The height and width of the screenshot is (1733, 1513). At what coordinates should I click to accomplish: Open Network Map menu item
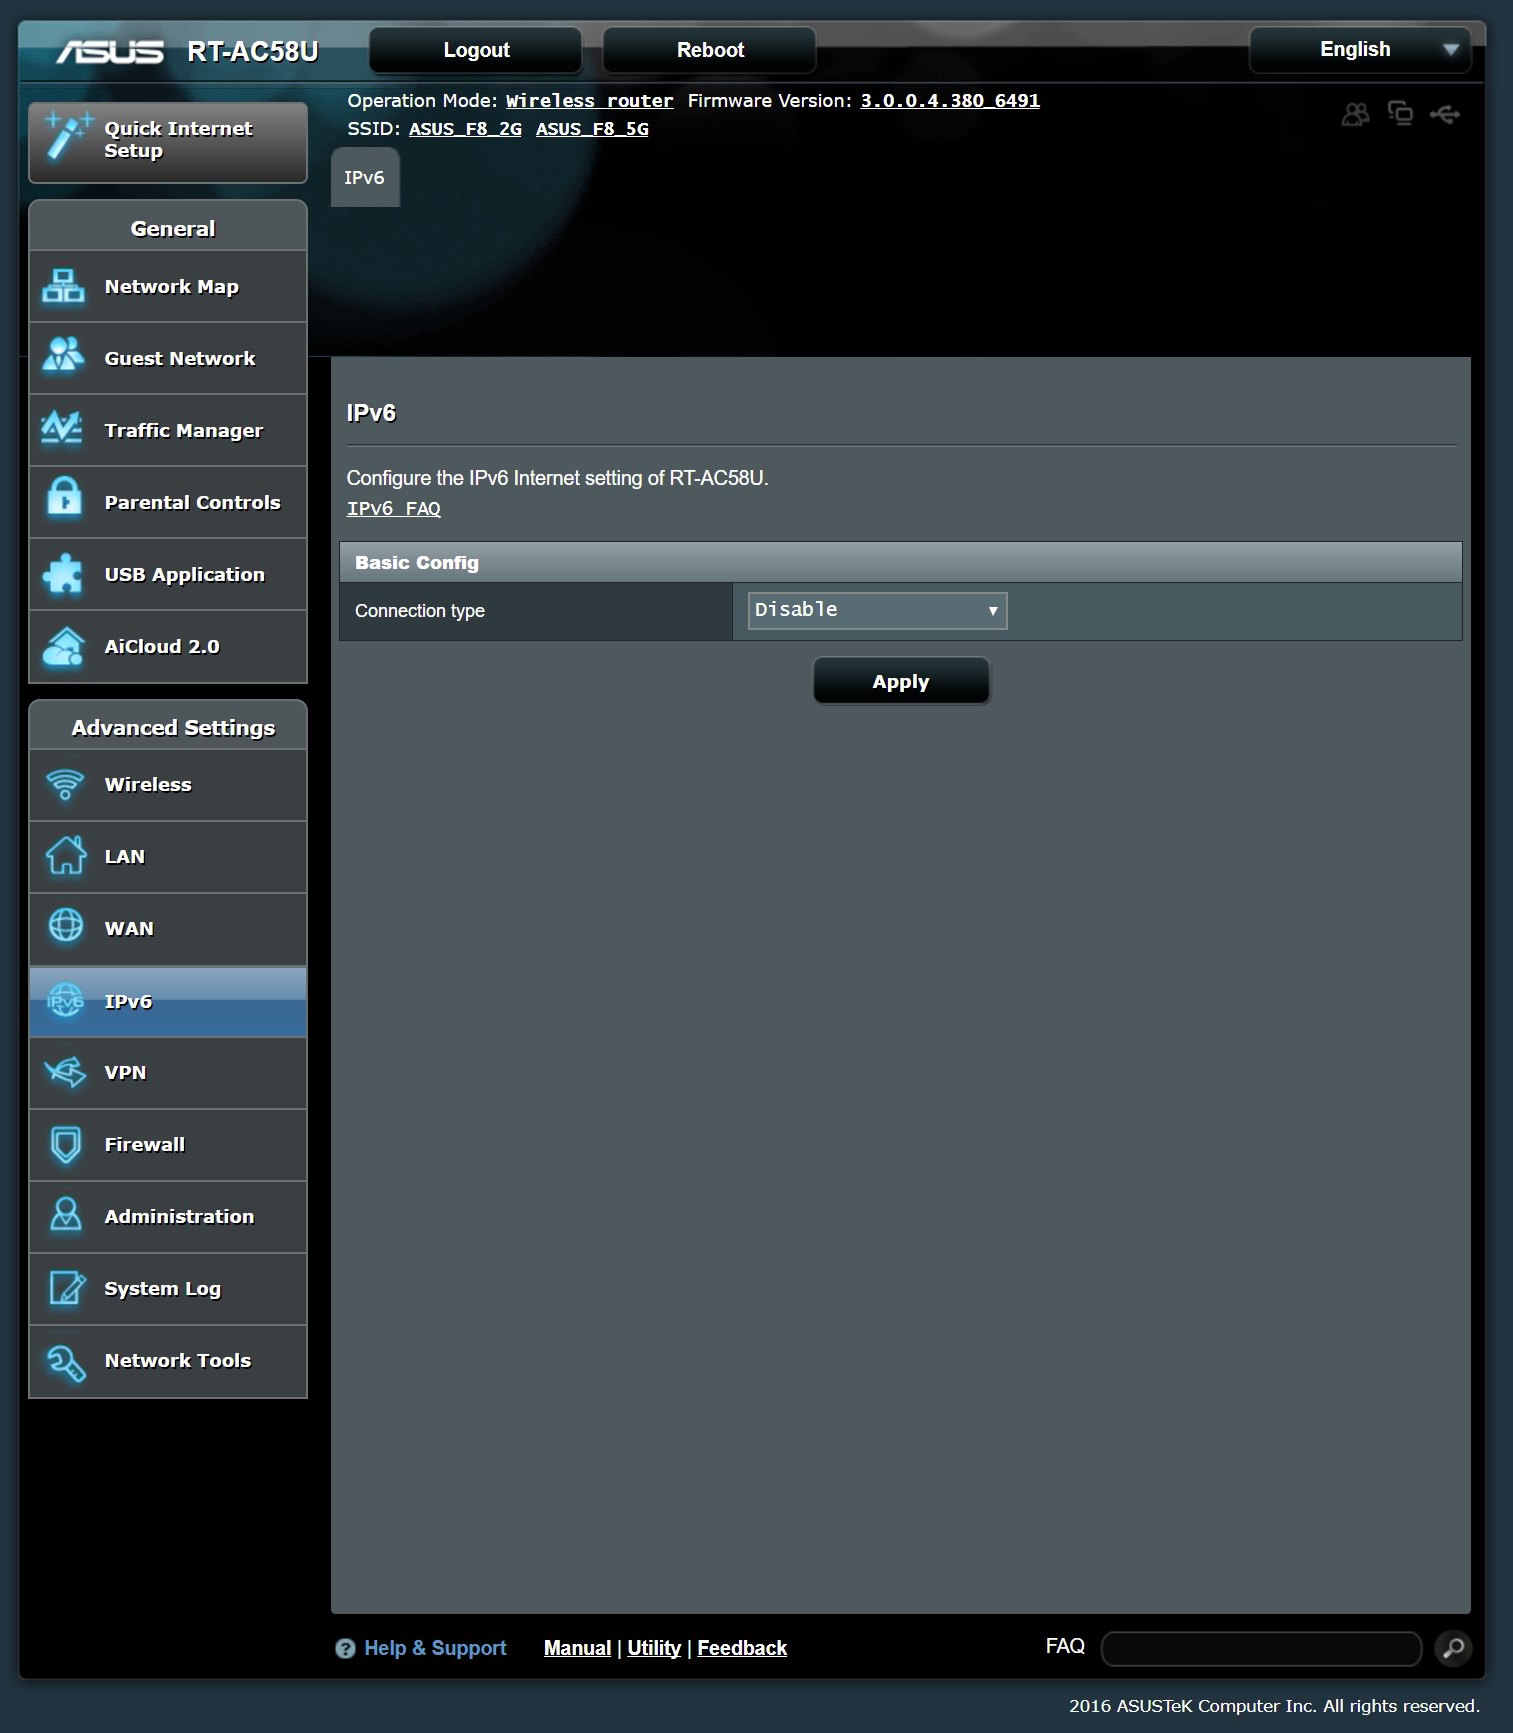click(x=168, y=287)
